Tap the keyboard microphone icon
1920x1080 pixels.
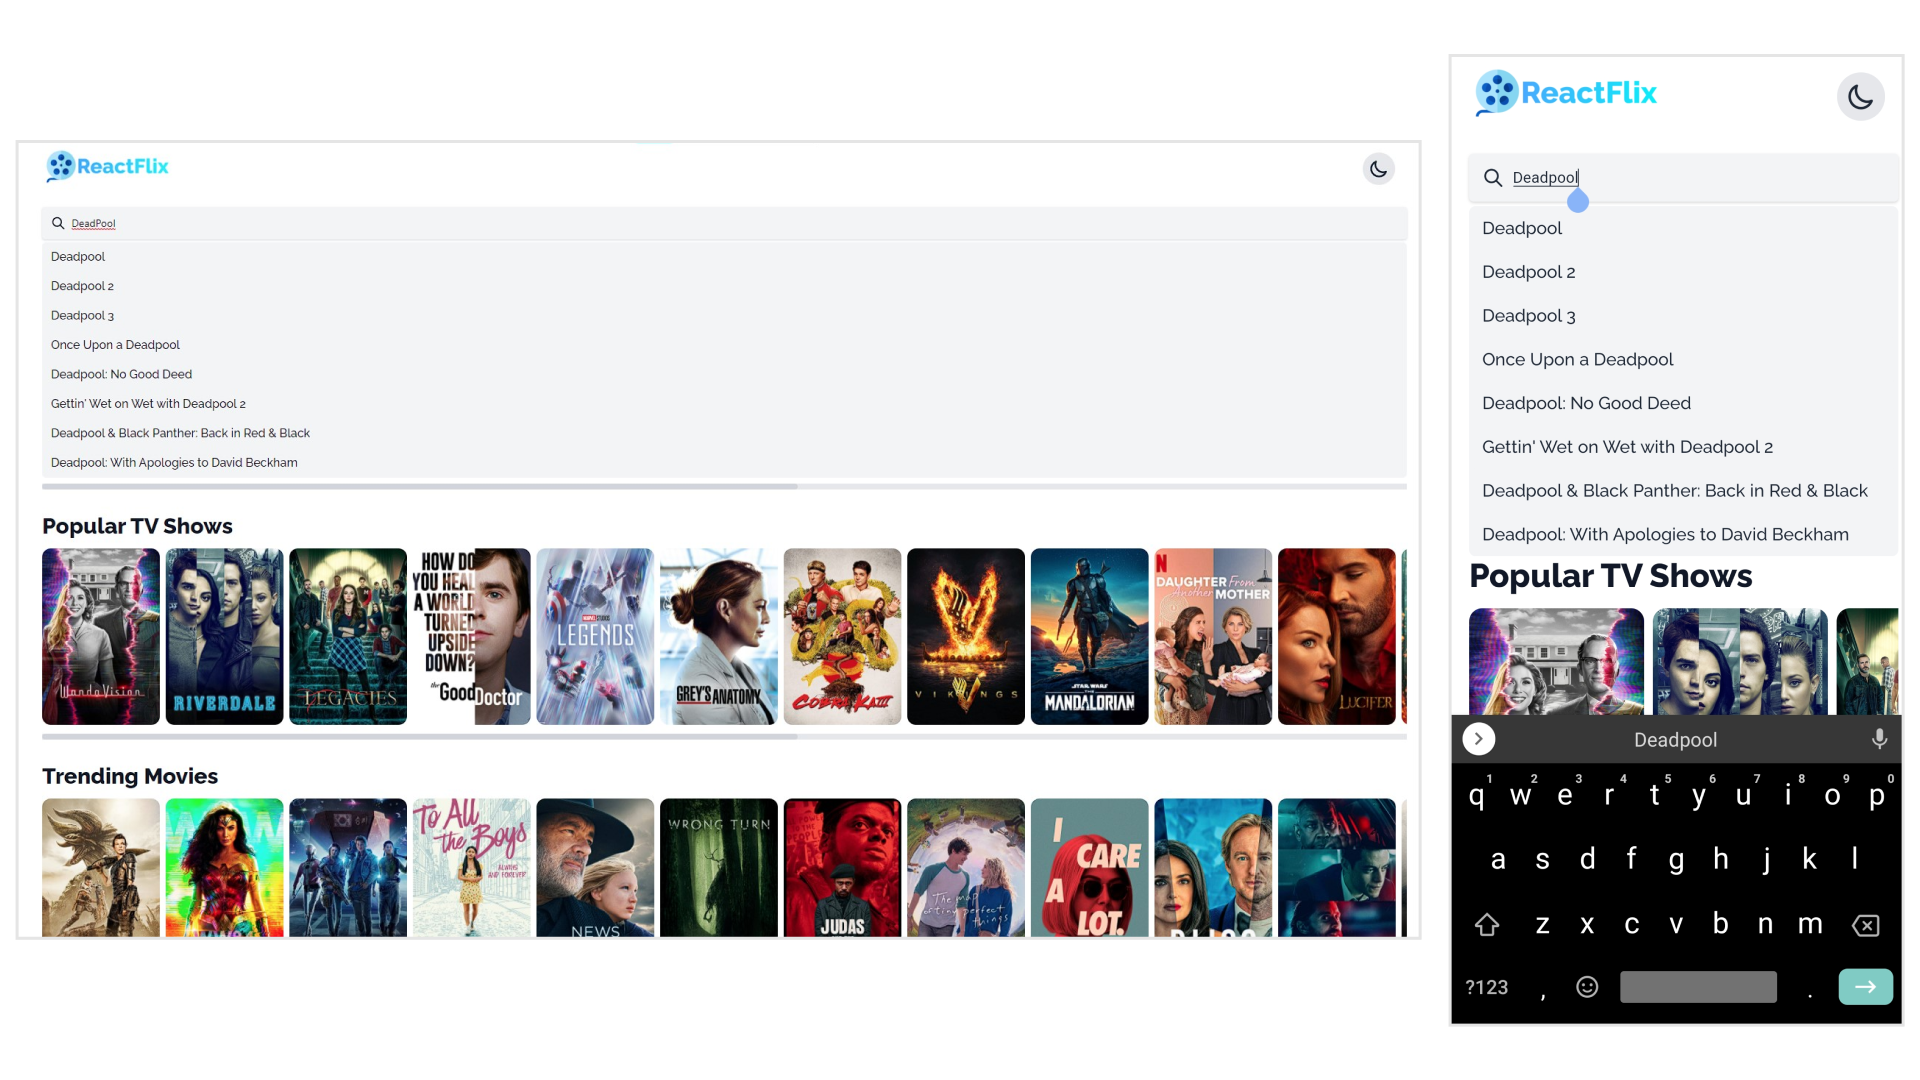(x=1879, y=739)
